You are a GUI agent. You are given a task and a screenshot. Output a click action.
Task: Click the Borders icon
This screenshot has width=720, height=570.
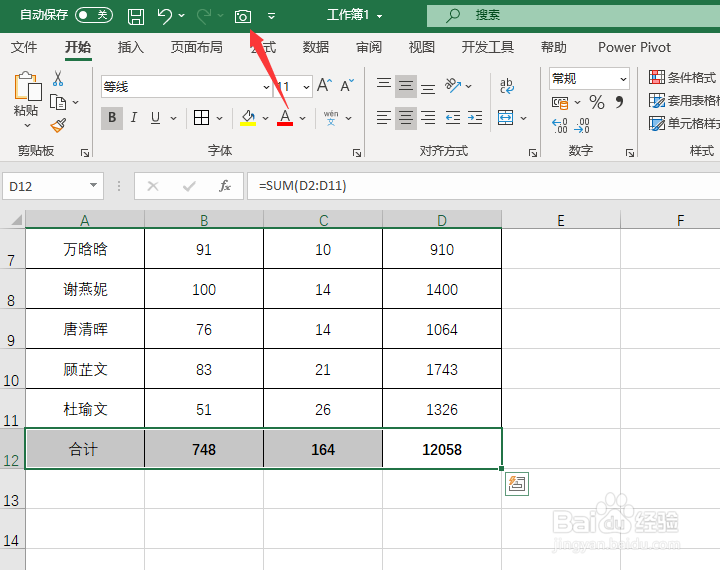[x=201, y=118]
